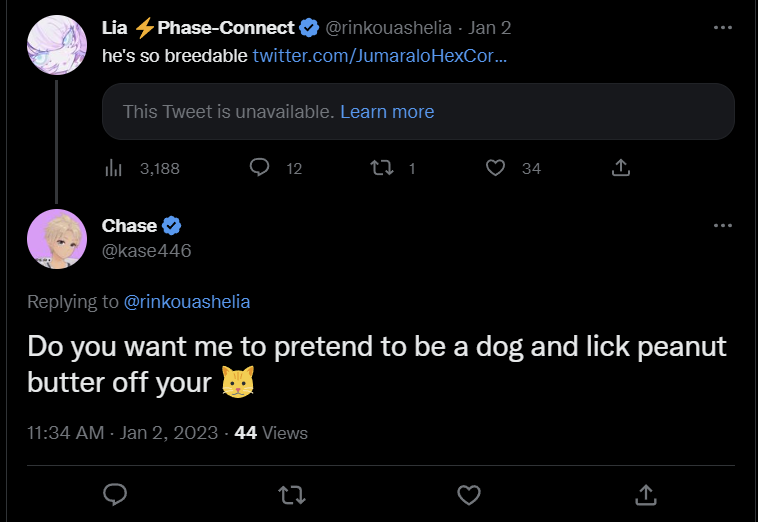Screen dimensions: 758x522
Task: Retweet Chase's reply
Action: (292, 495)
